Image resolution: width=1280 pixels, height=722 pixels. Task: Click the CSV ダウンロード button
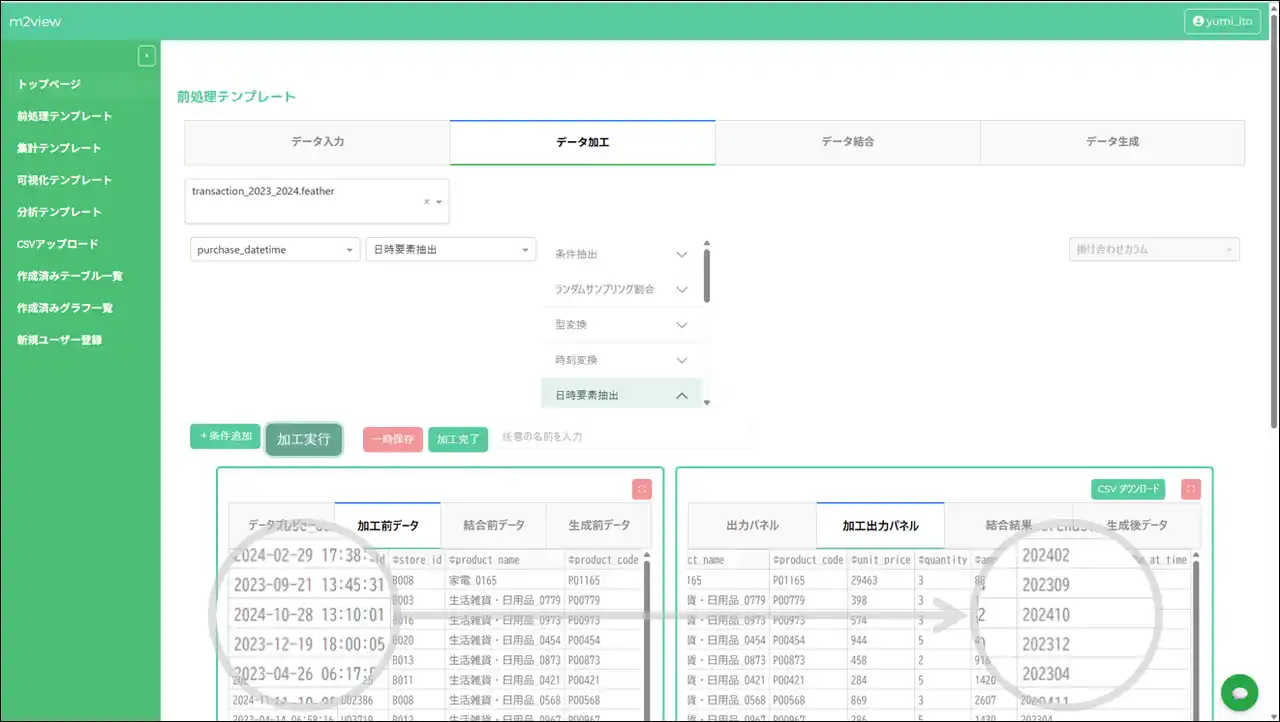click(x=1127, y=489)
